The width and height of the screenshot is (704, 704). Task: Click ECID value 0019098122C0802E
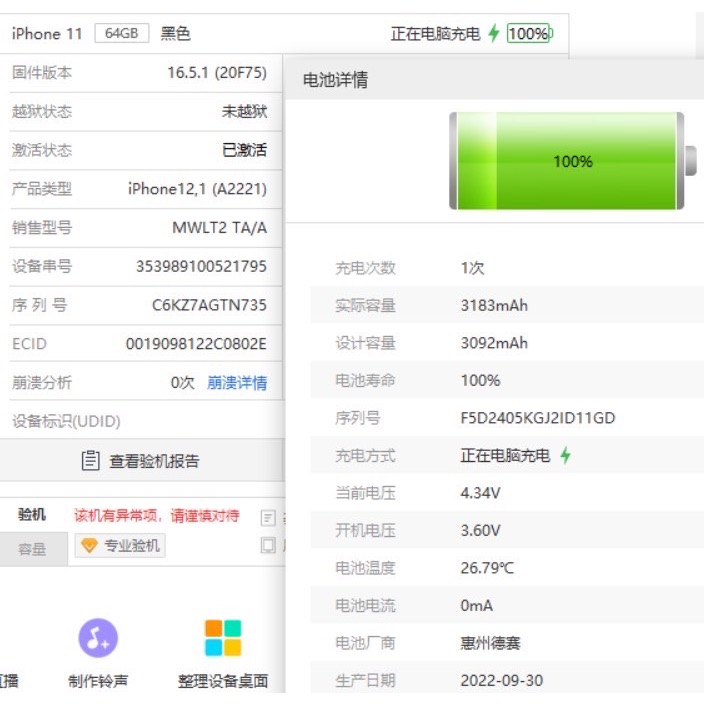click(x=196, y=344)
